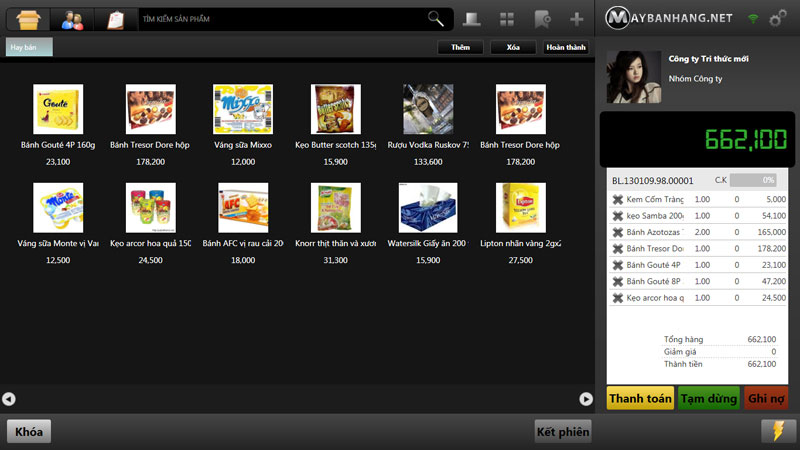
Task: Click the Kết phiên button
Action: [x=563, y=432]
